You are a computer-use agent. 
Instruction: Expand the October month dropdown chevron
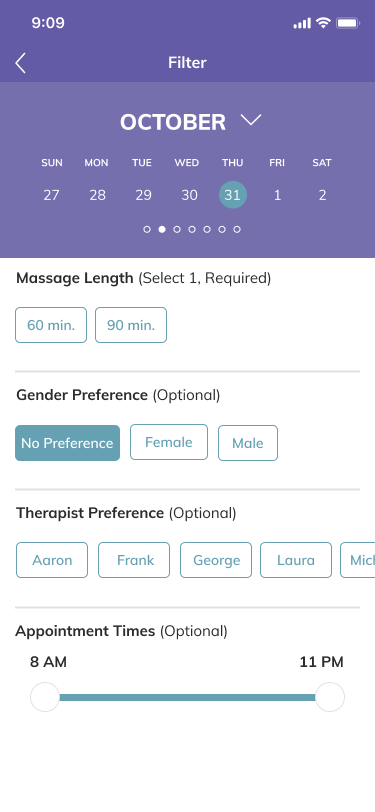pyautogui.click(x=251, y=120)
